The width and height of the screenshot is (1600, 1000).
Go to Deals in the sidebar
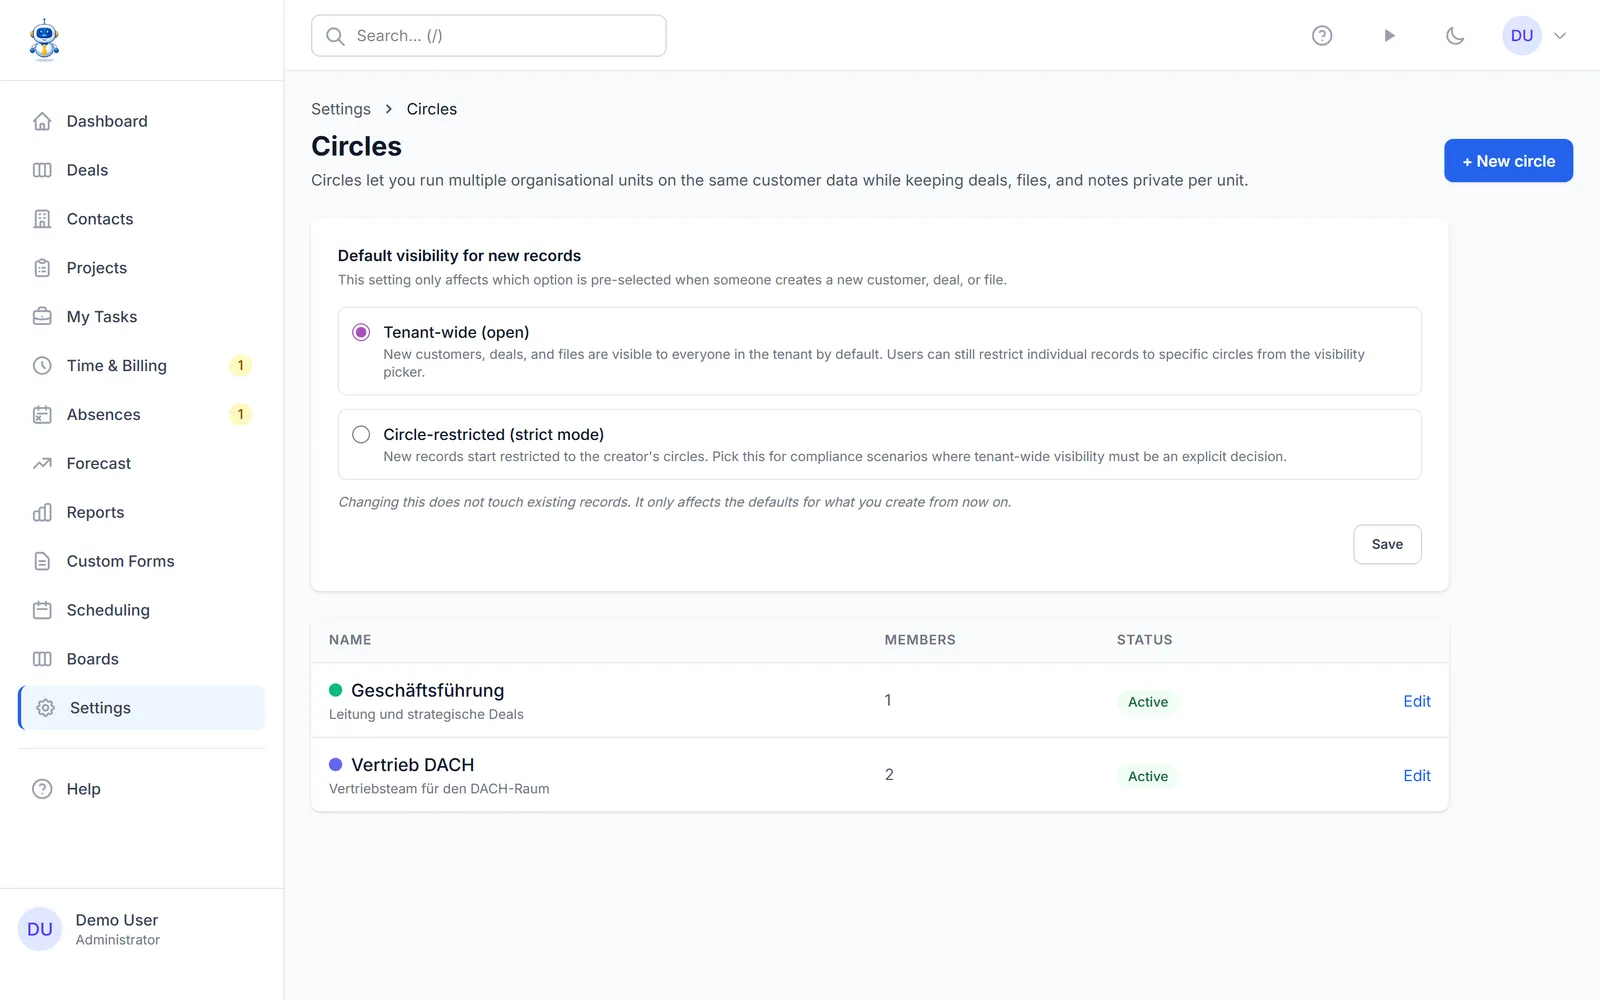[x=141, y=170]
